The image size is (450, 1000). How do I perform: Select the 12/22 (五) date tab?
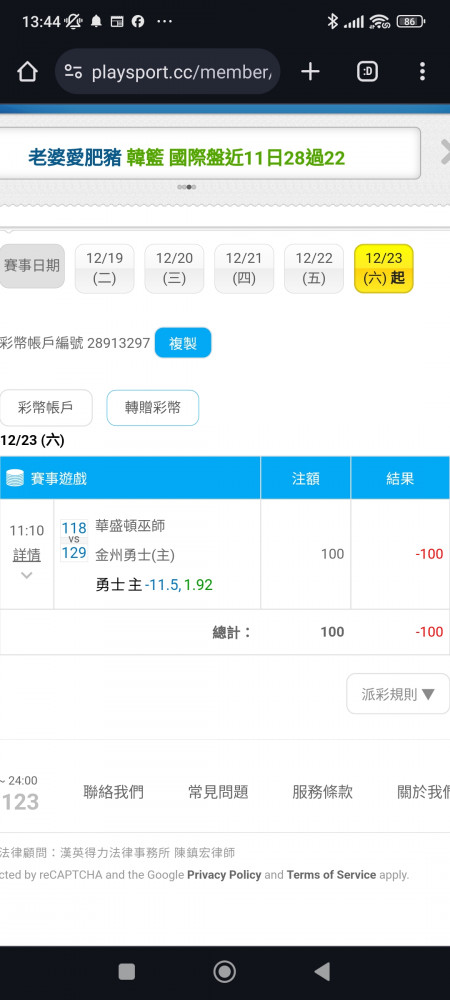(314, 268)
